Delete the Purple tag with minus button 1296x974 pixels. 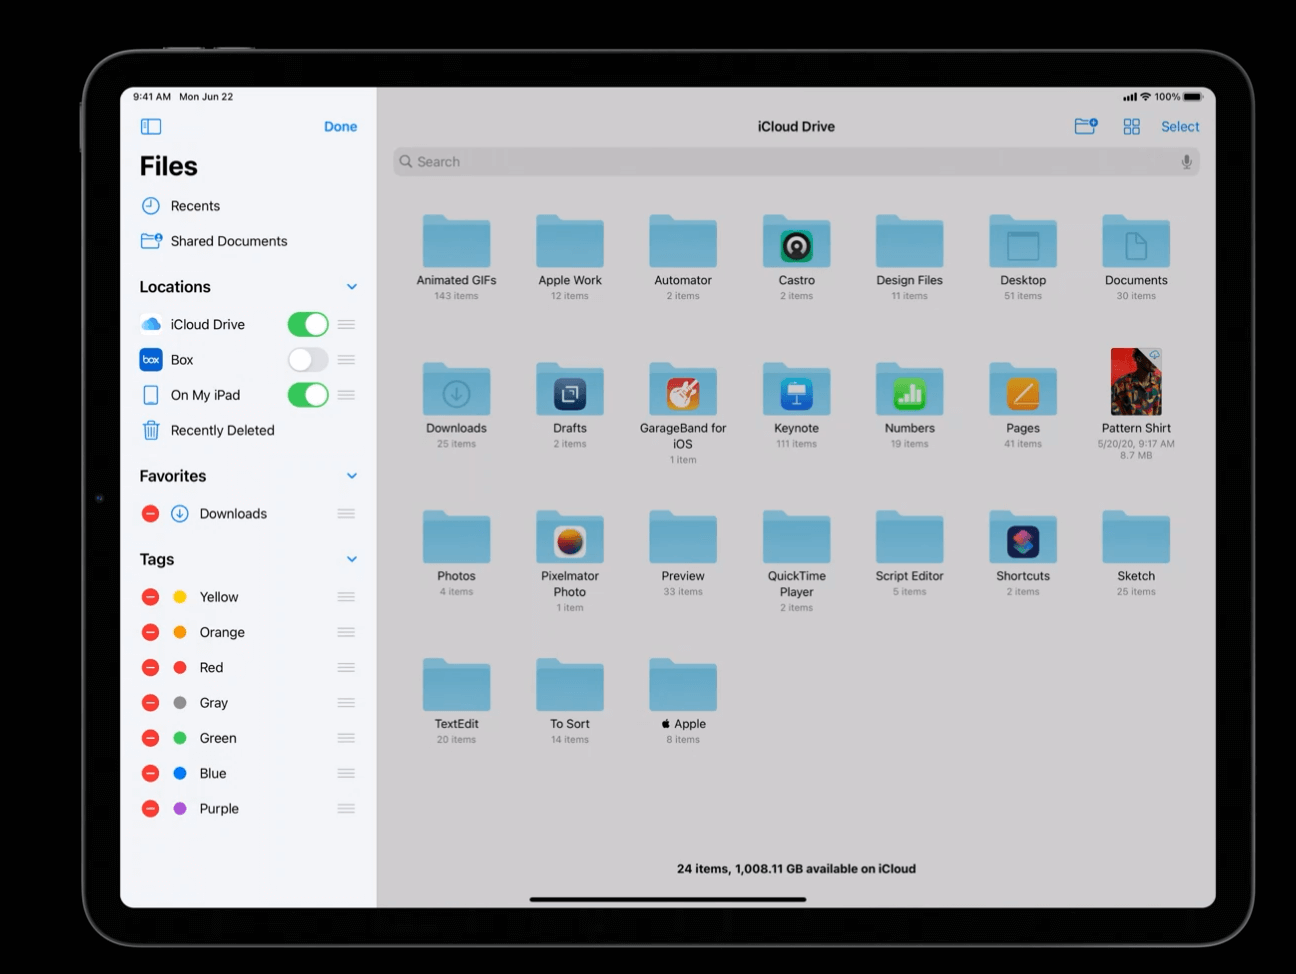click(x=151, y=808)
